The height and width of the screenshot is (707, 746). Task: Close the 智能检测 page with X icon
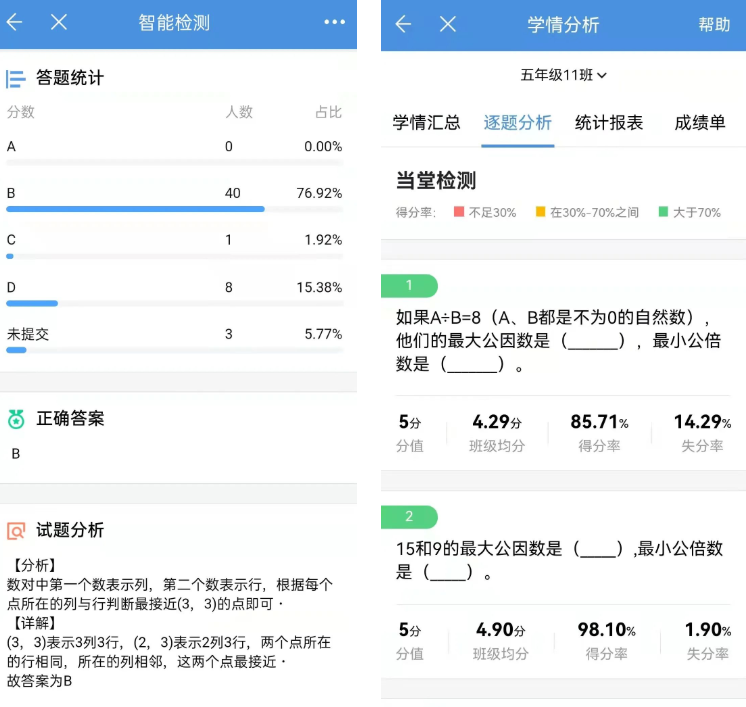(x=59, y=22)
